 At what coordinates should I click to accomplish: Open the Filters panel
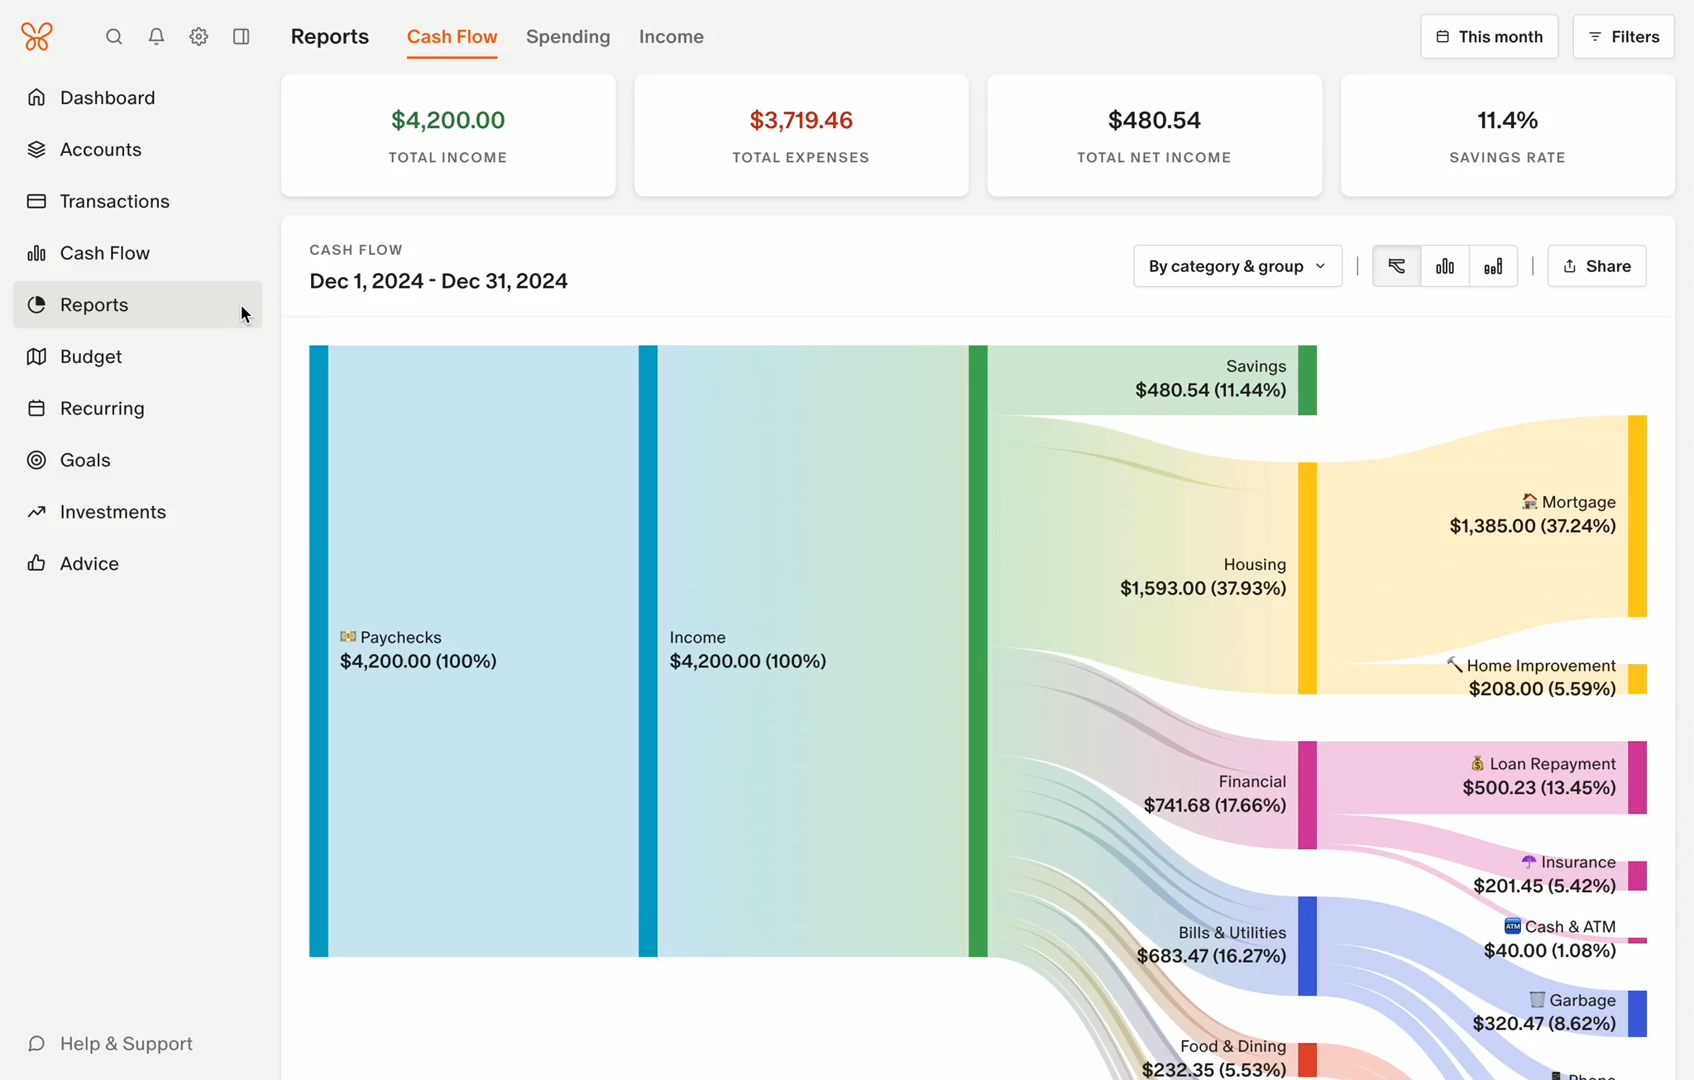(1623, 37)
